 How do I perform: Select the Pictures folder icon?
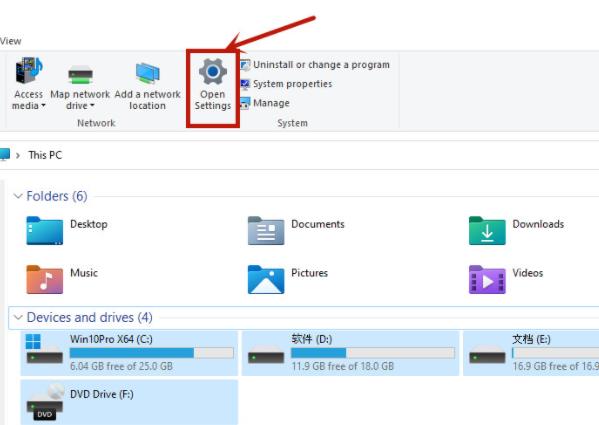(266, 280)
